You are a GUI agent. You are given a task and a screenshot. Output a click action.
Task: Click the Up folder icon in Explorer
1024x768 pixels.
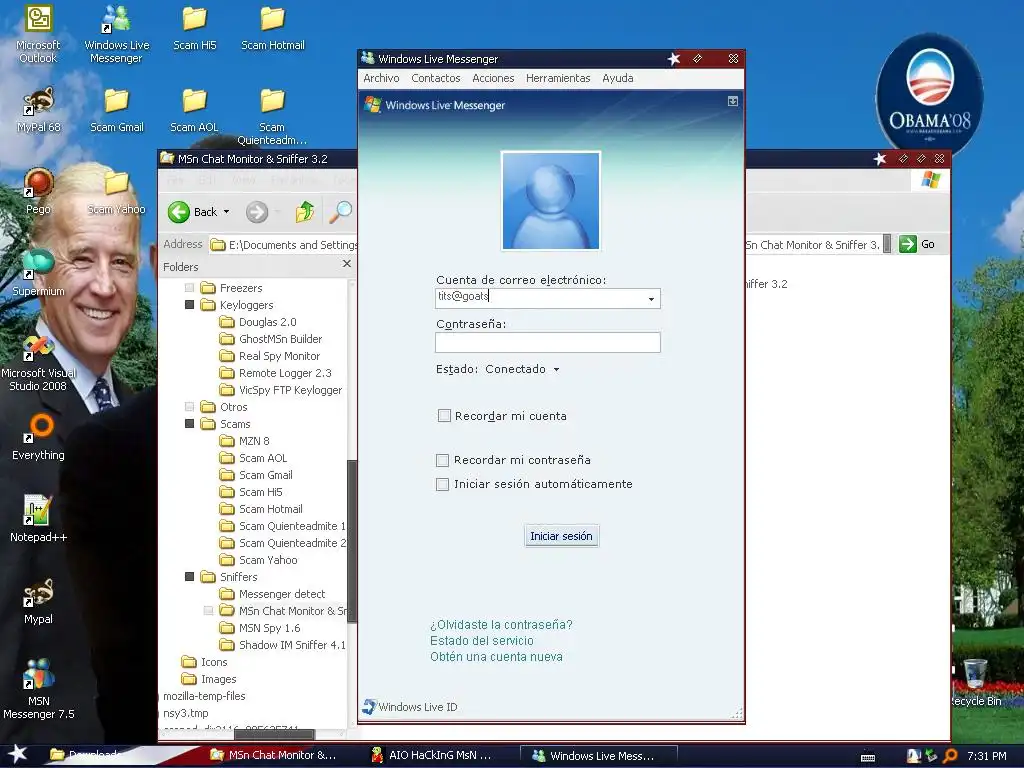(305, 212)
